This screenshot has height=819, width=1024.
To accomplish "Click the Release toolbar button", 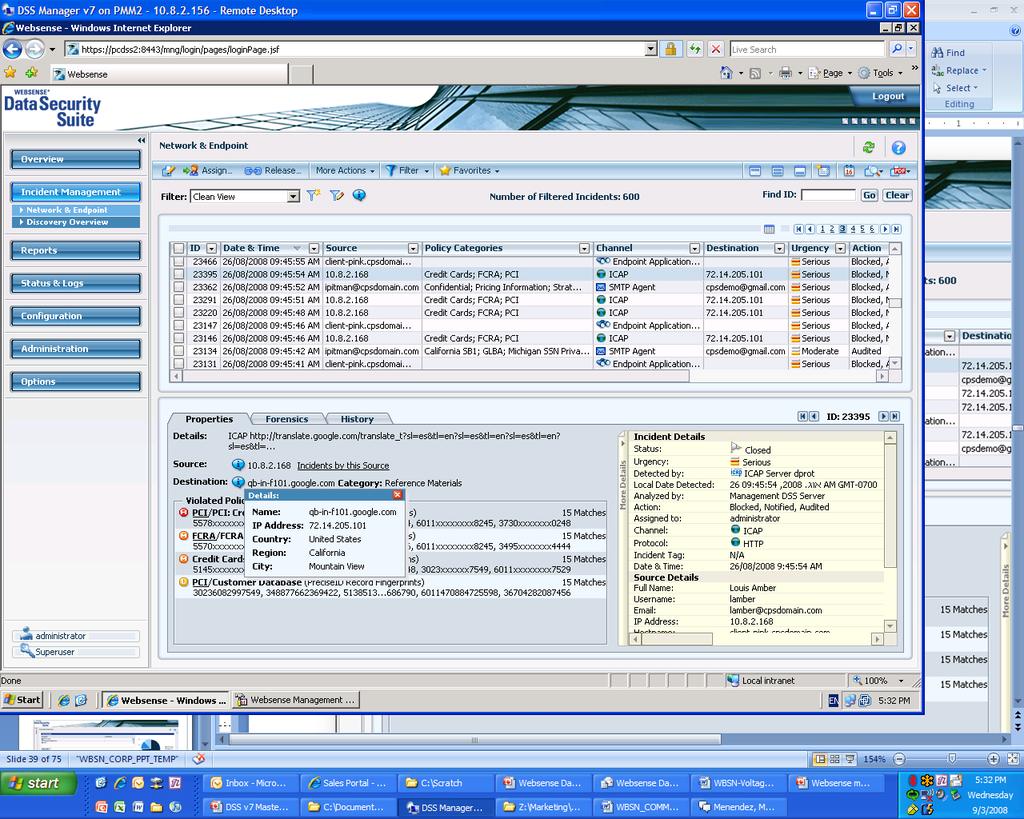I will 272,170.
